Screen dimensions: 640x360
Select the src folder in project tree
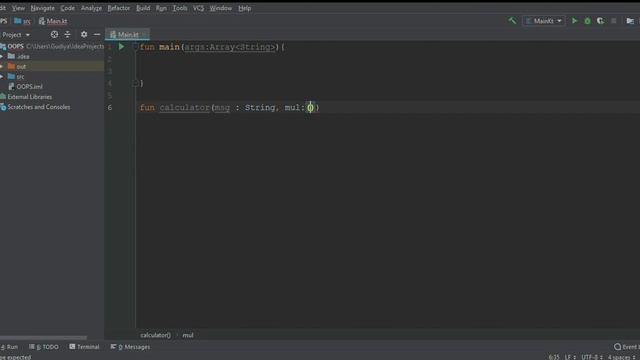(x=16, y=76)
